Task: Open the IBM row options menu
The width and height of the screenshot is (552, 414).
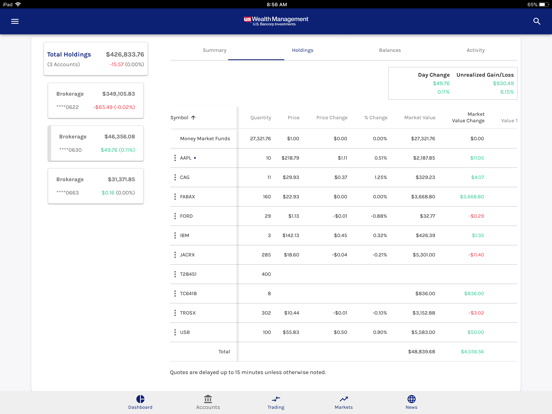Action: 175,235
